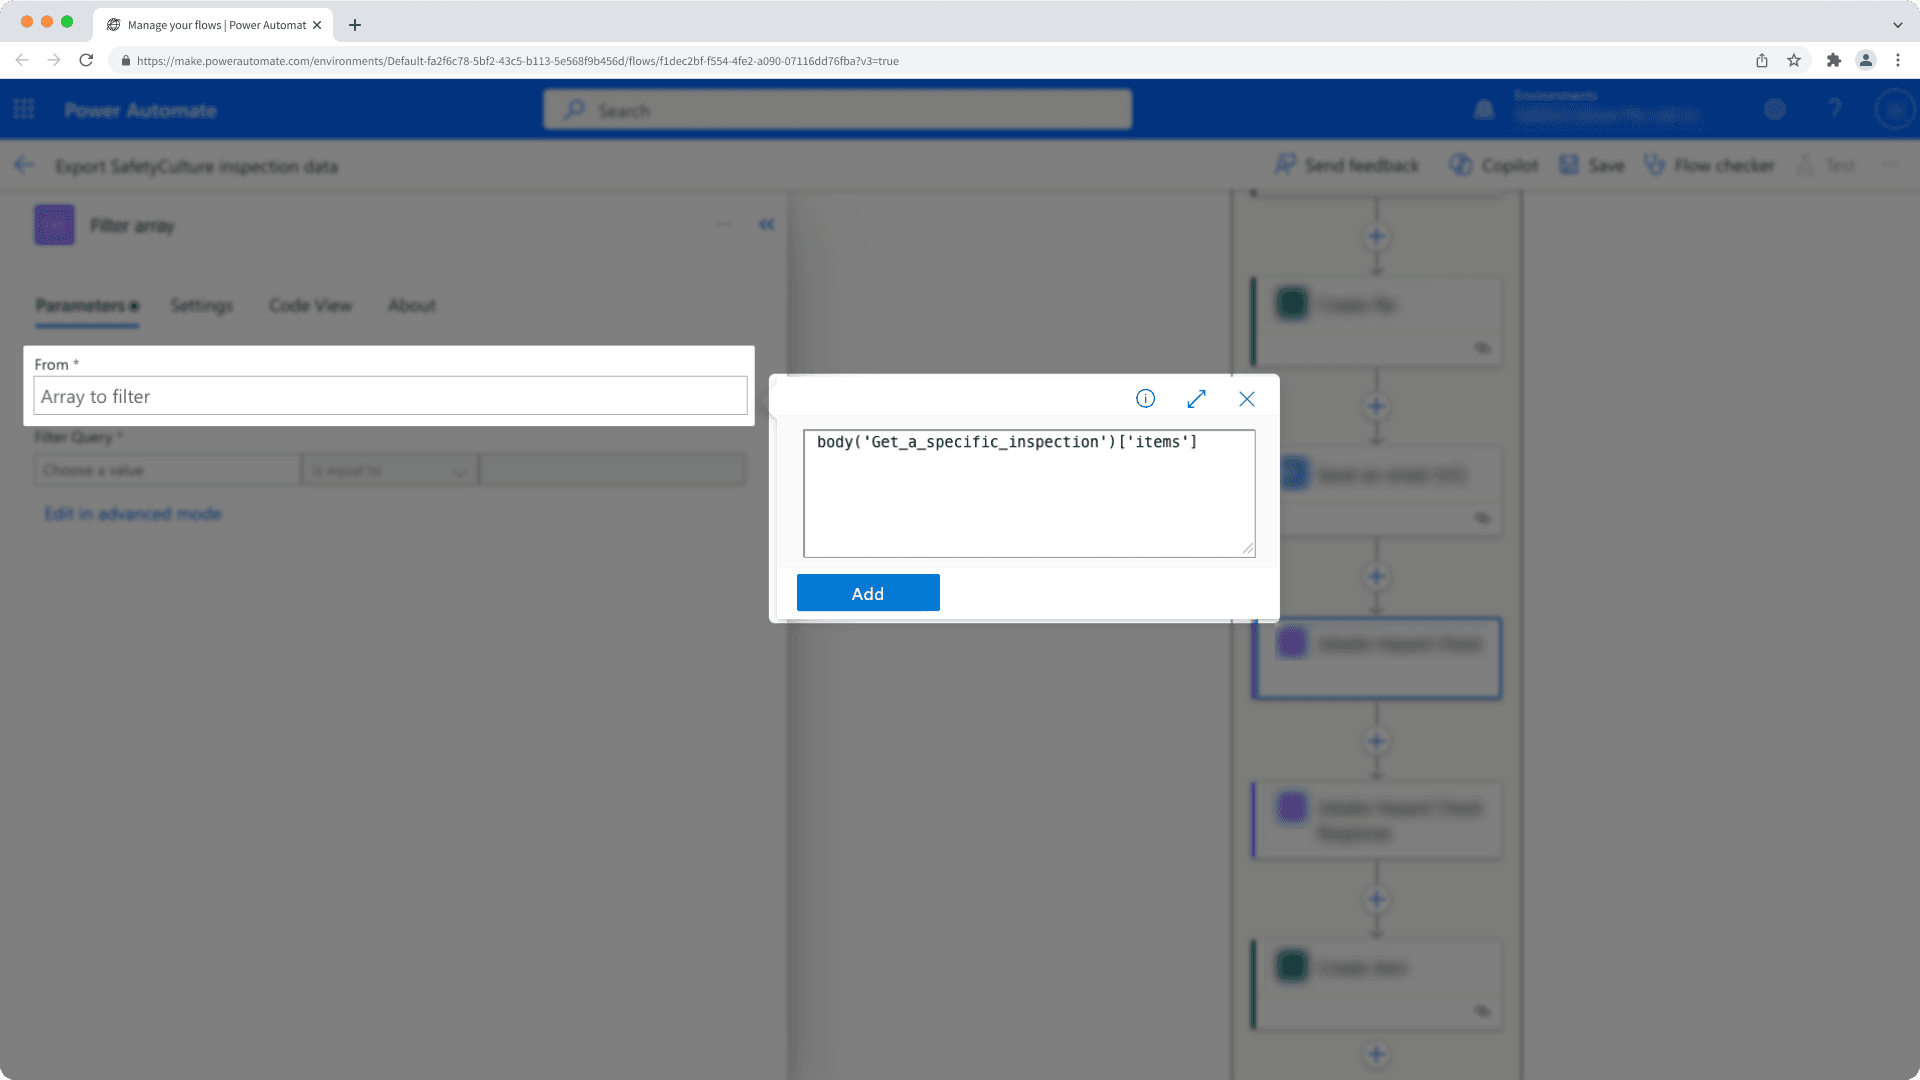The height and width of the screenshot is (1080, 1920).
Task: Click the Search bar in Power Automate
Action: [x=839, y=109]
